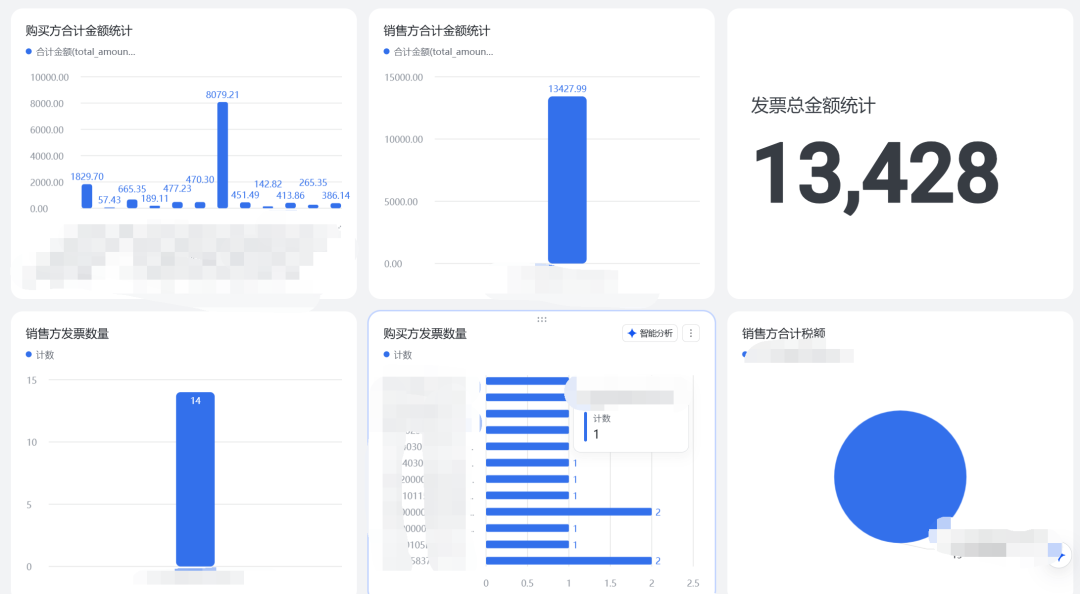Screen dimensions: 1080x594
Task: Click the 265.35 data label
Action: pos(313,183)
